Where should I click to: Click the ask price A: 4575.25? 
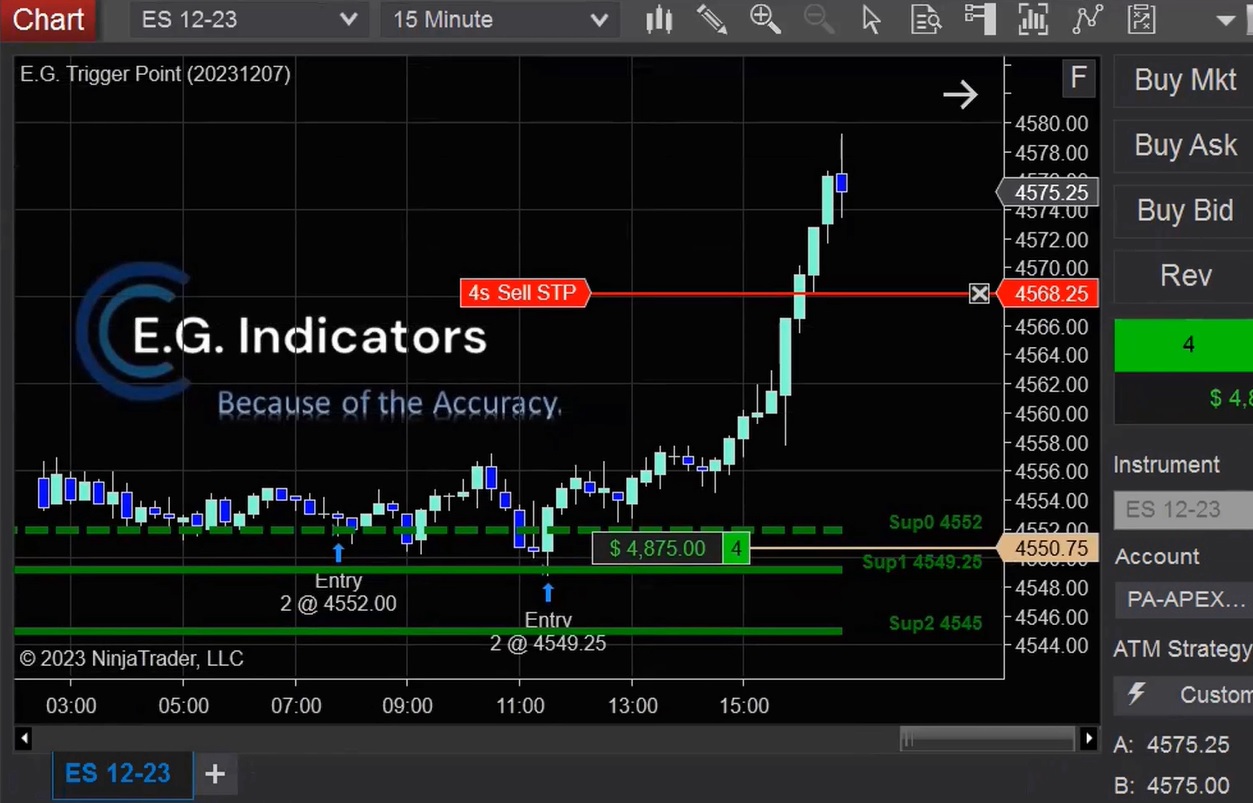(1172, 744)
